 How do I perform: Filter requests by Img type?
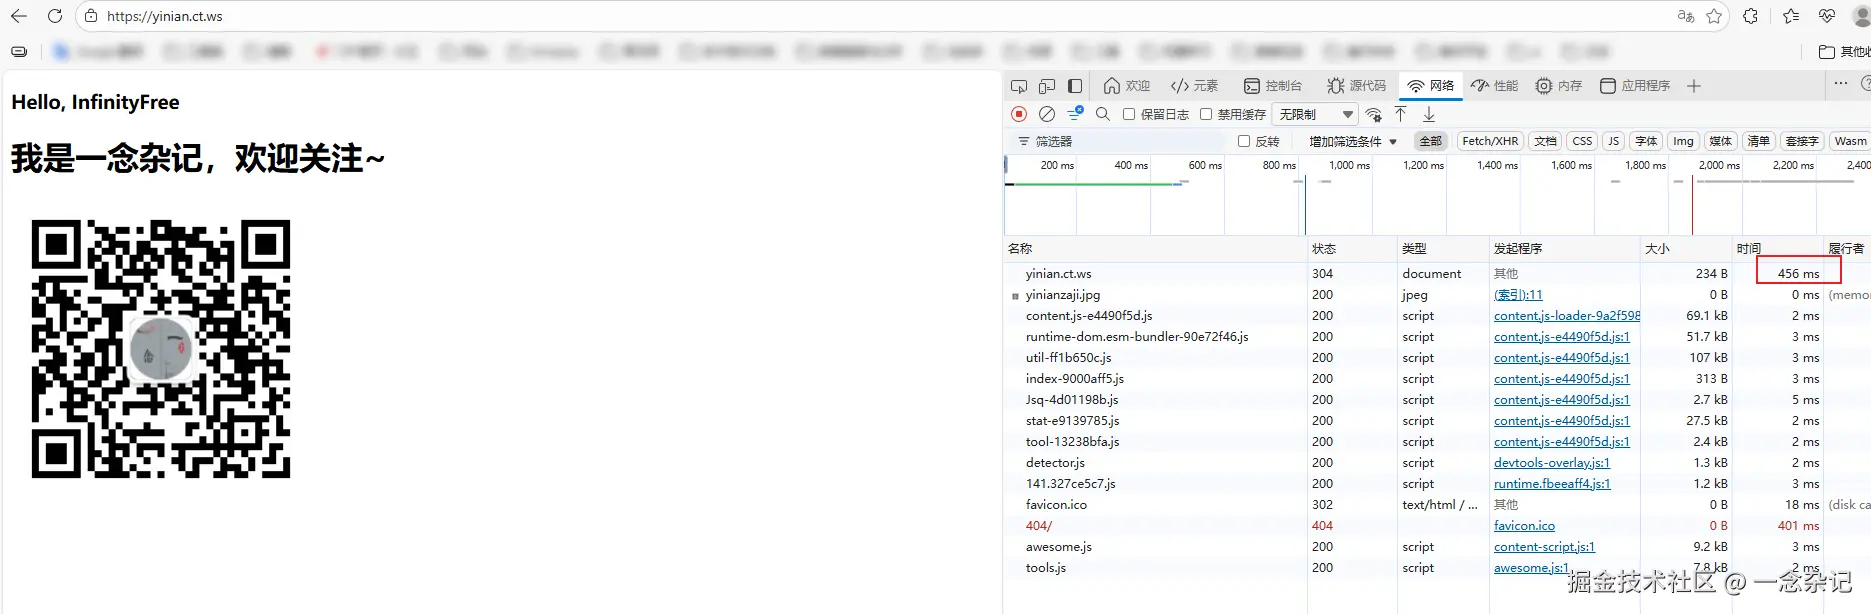click(1683, 141)
